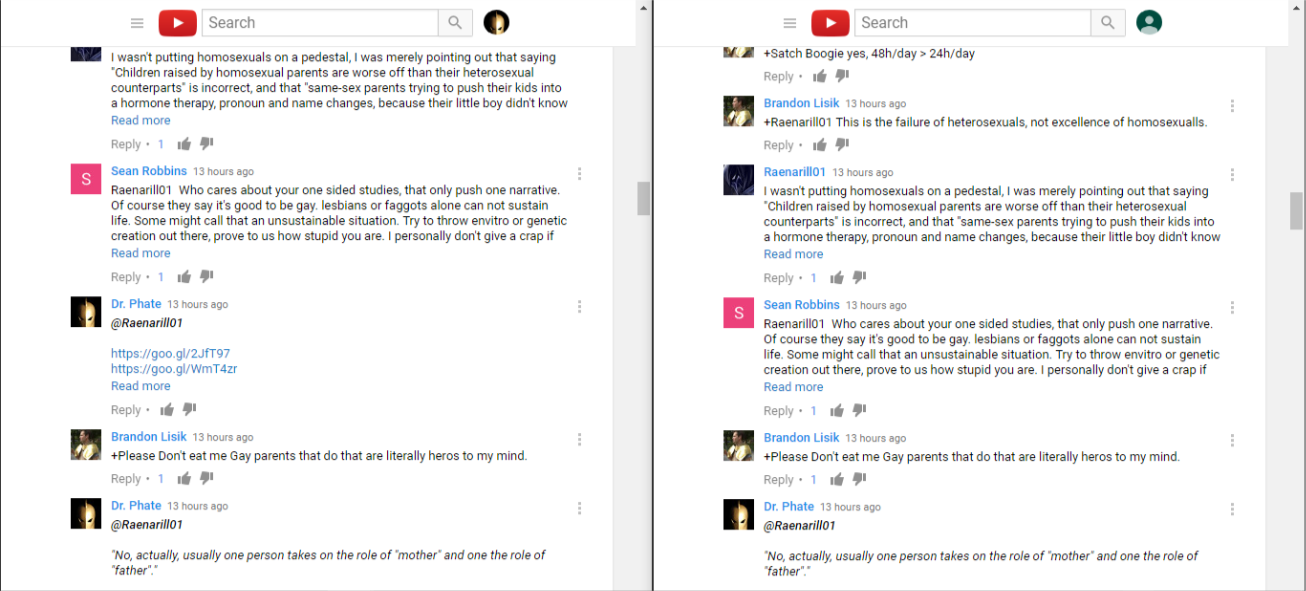Click the search magnifier button in left window
Viewport: 1306px width, 591px height.
point(454,23)
